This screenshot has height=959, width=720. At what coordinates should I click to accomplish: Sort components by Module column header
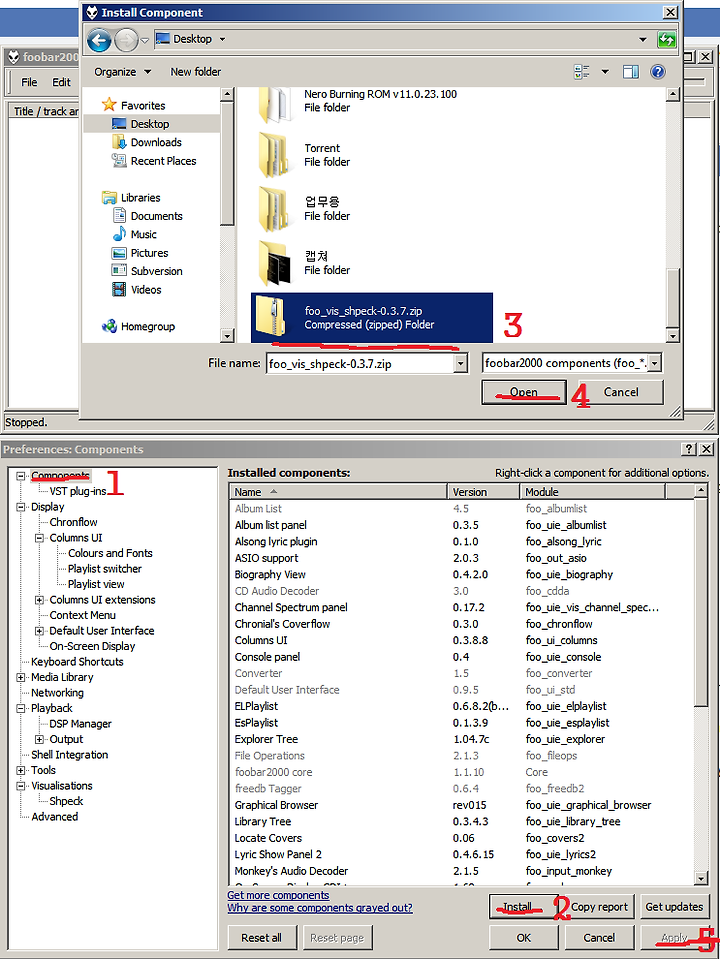(592, 492)
